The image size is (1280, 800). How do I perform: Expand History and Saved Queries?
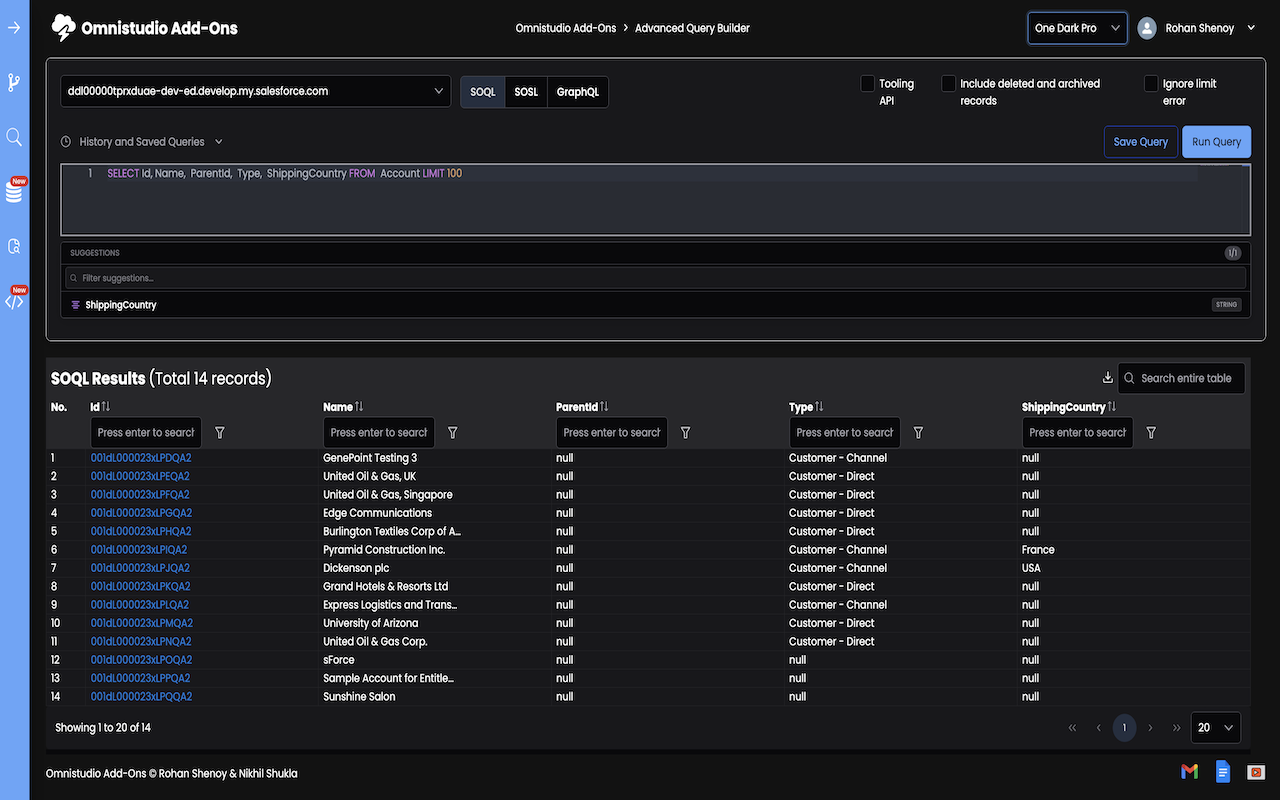pos(142,142)
